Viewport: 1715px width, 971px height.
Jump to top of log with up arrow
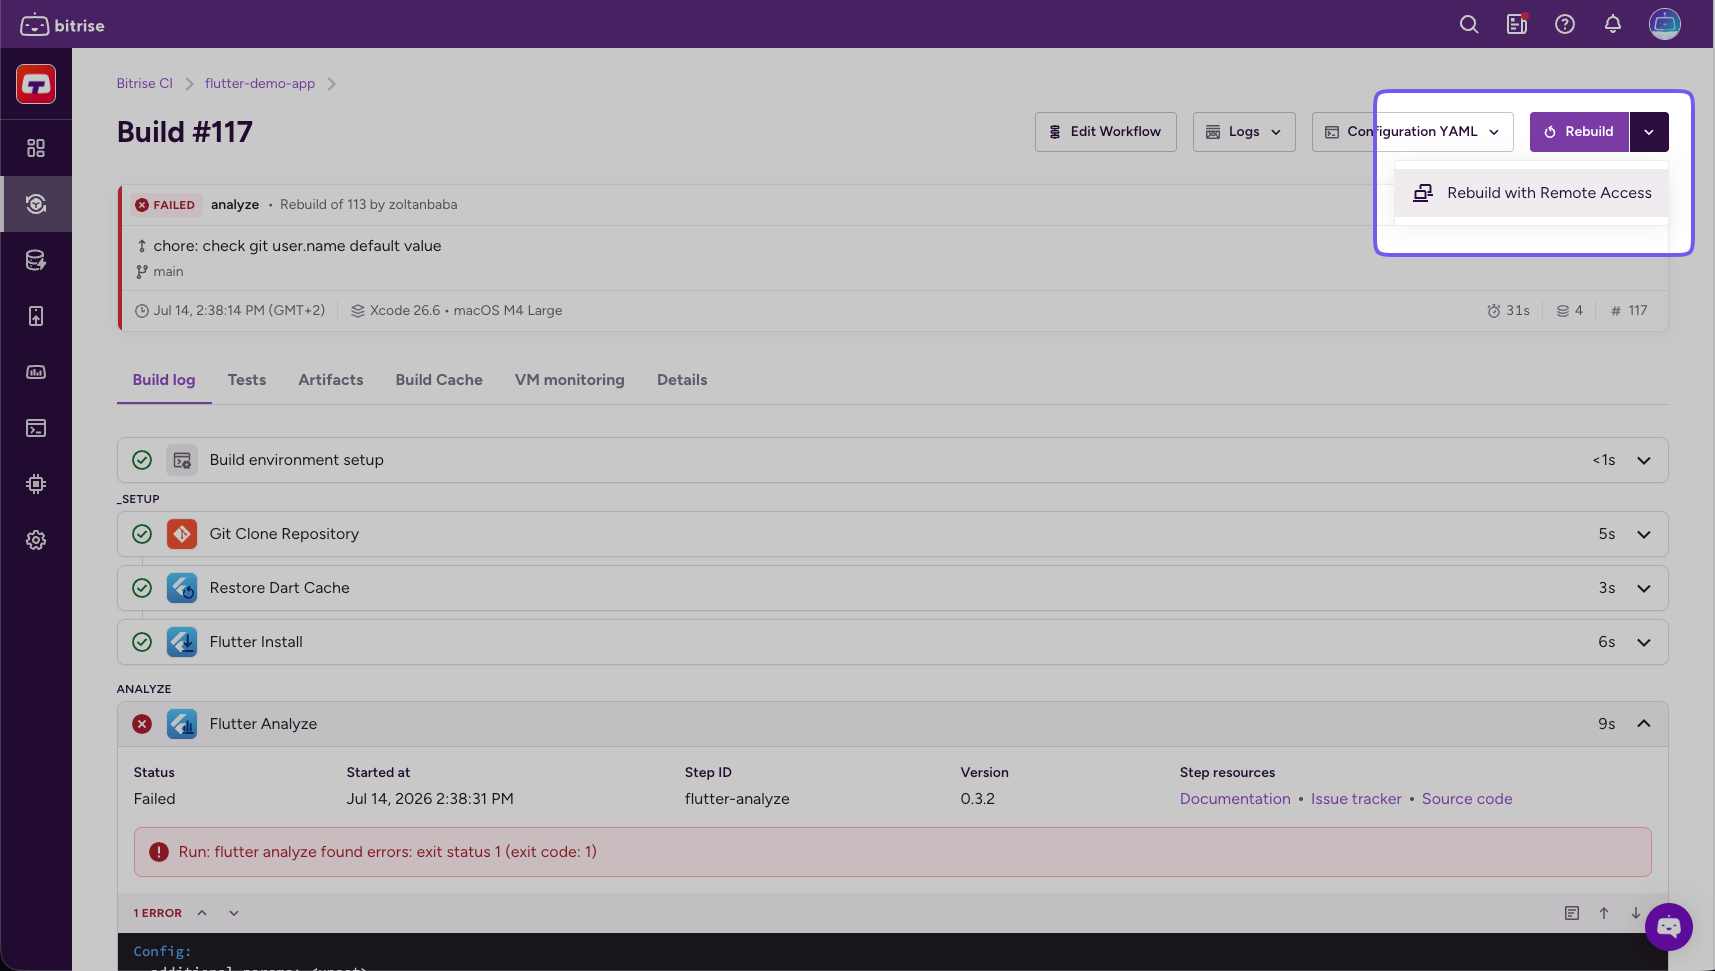click(1604, 913)
